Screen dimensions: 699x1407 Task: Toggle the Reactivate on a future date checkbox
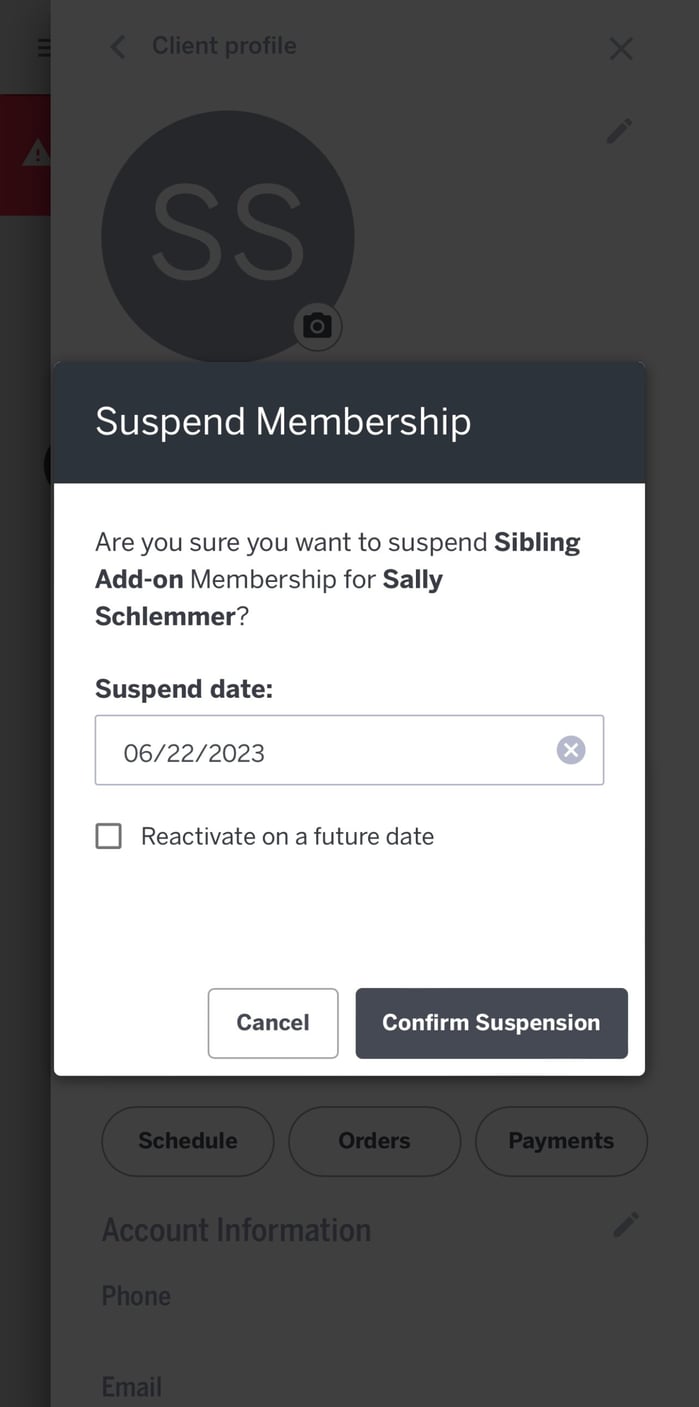coord(108,836)
